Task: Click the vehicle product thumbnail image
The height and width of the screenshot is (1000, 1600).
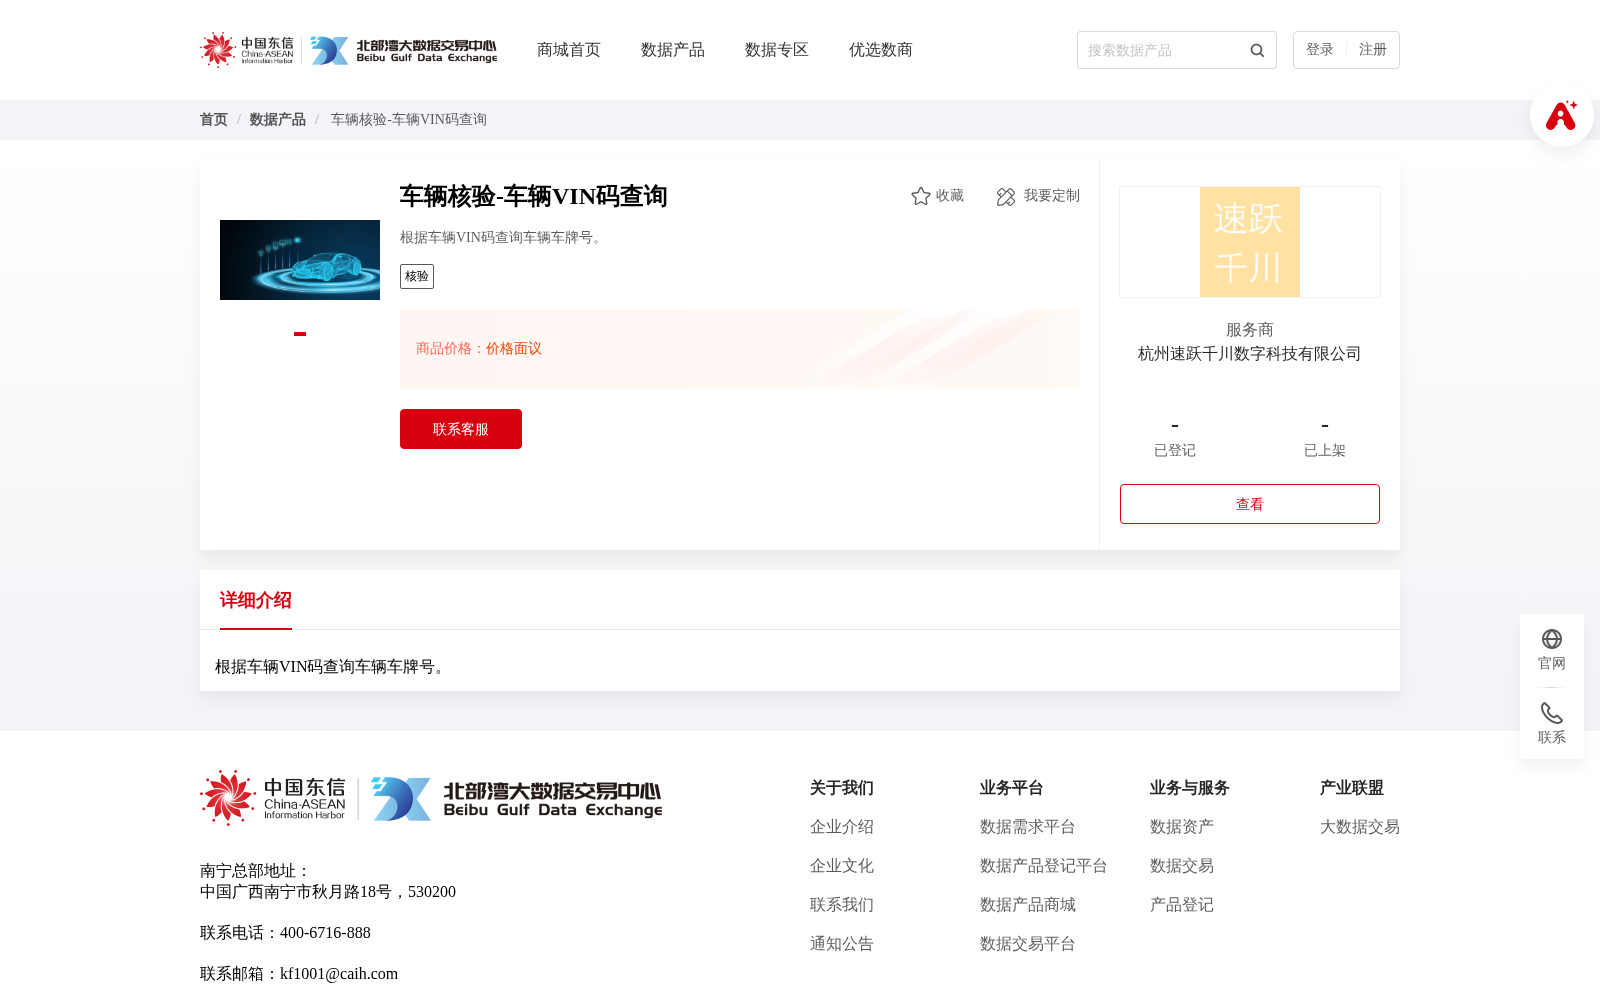Action: point(300,260)
